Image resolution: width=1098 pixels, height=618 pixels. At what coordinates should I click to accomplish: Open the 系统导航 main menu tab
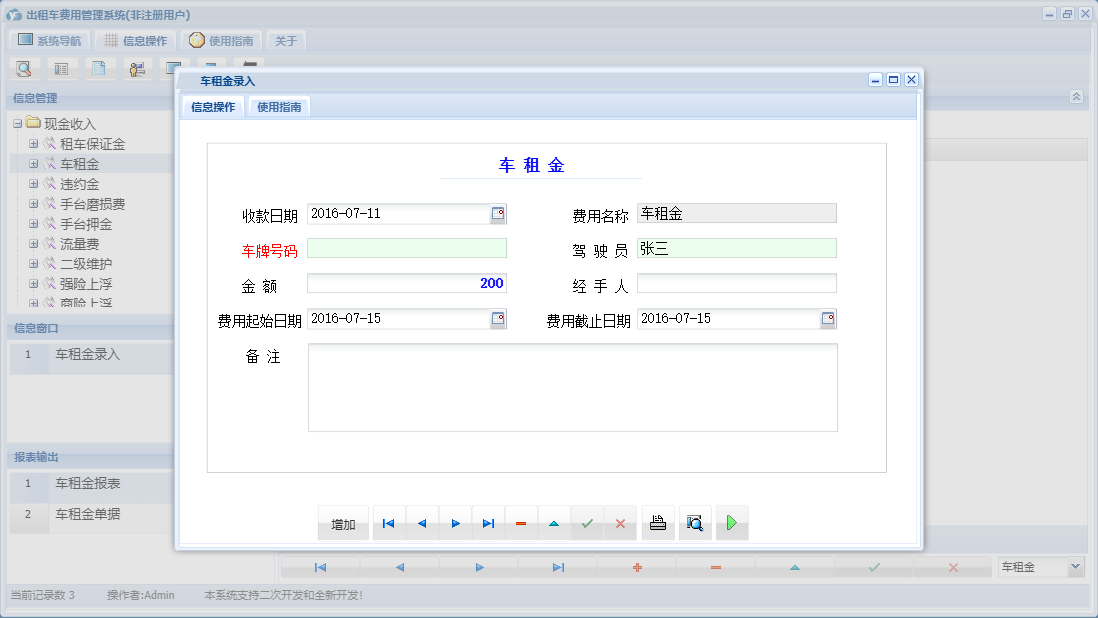(50, 41)
